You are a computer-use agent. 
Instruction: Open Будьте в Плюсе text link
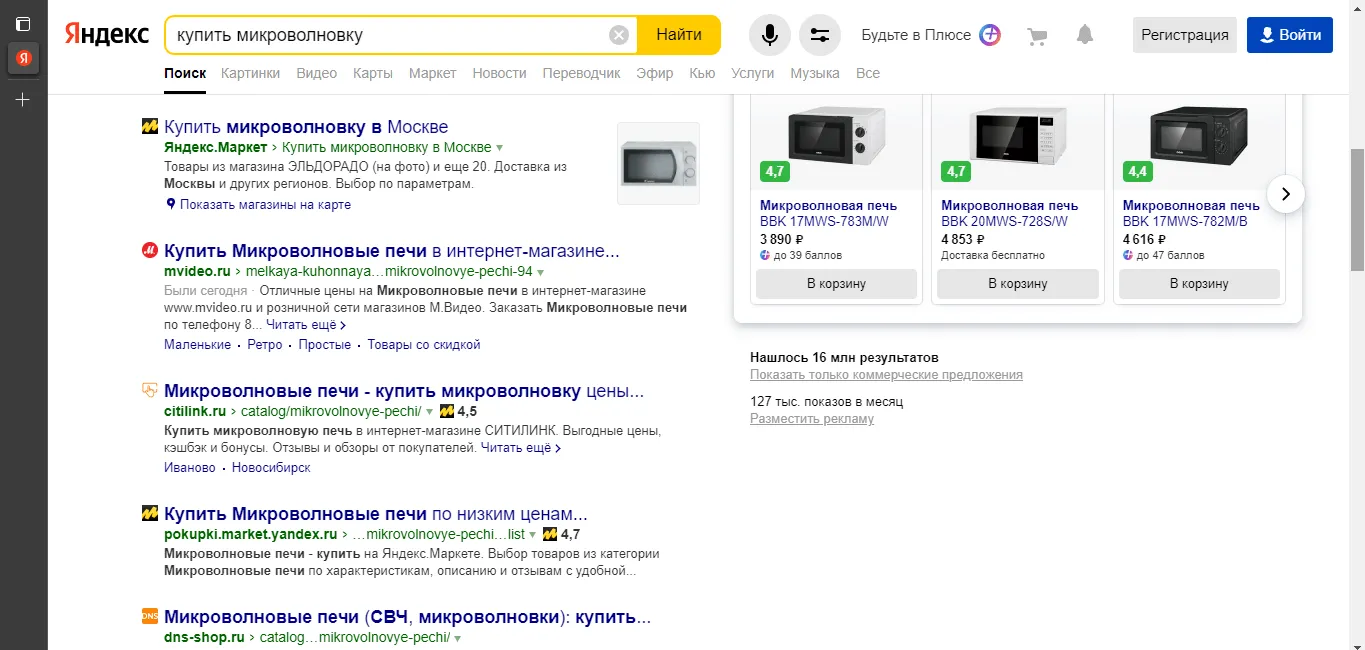click(916, 35)
